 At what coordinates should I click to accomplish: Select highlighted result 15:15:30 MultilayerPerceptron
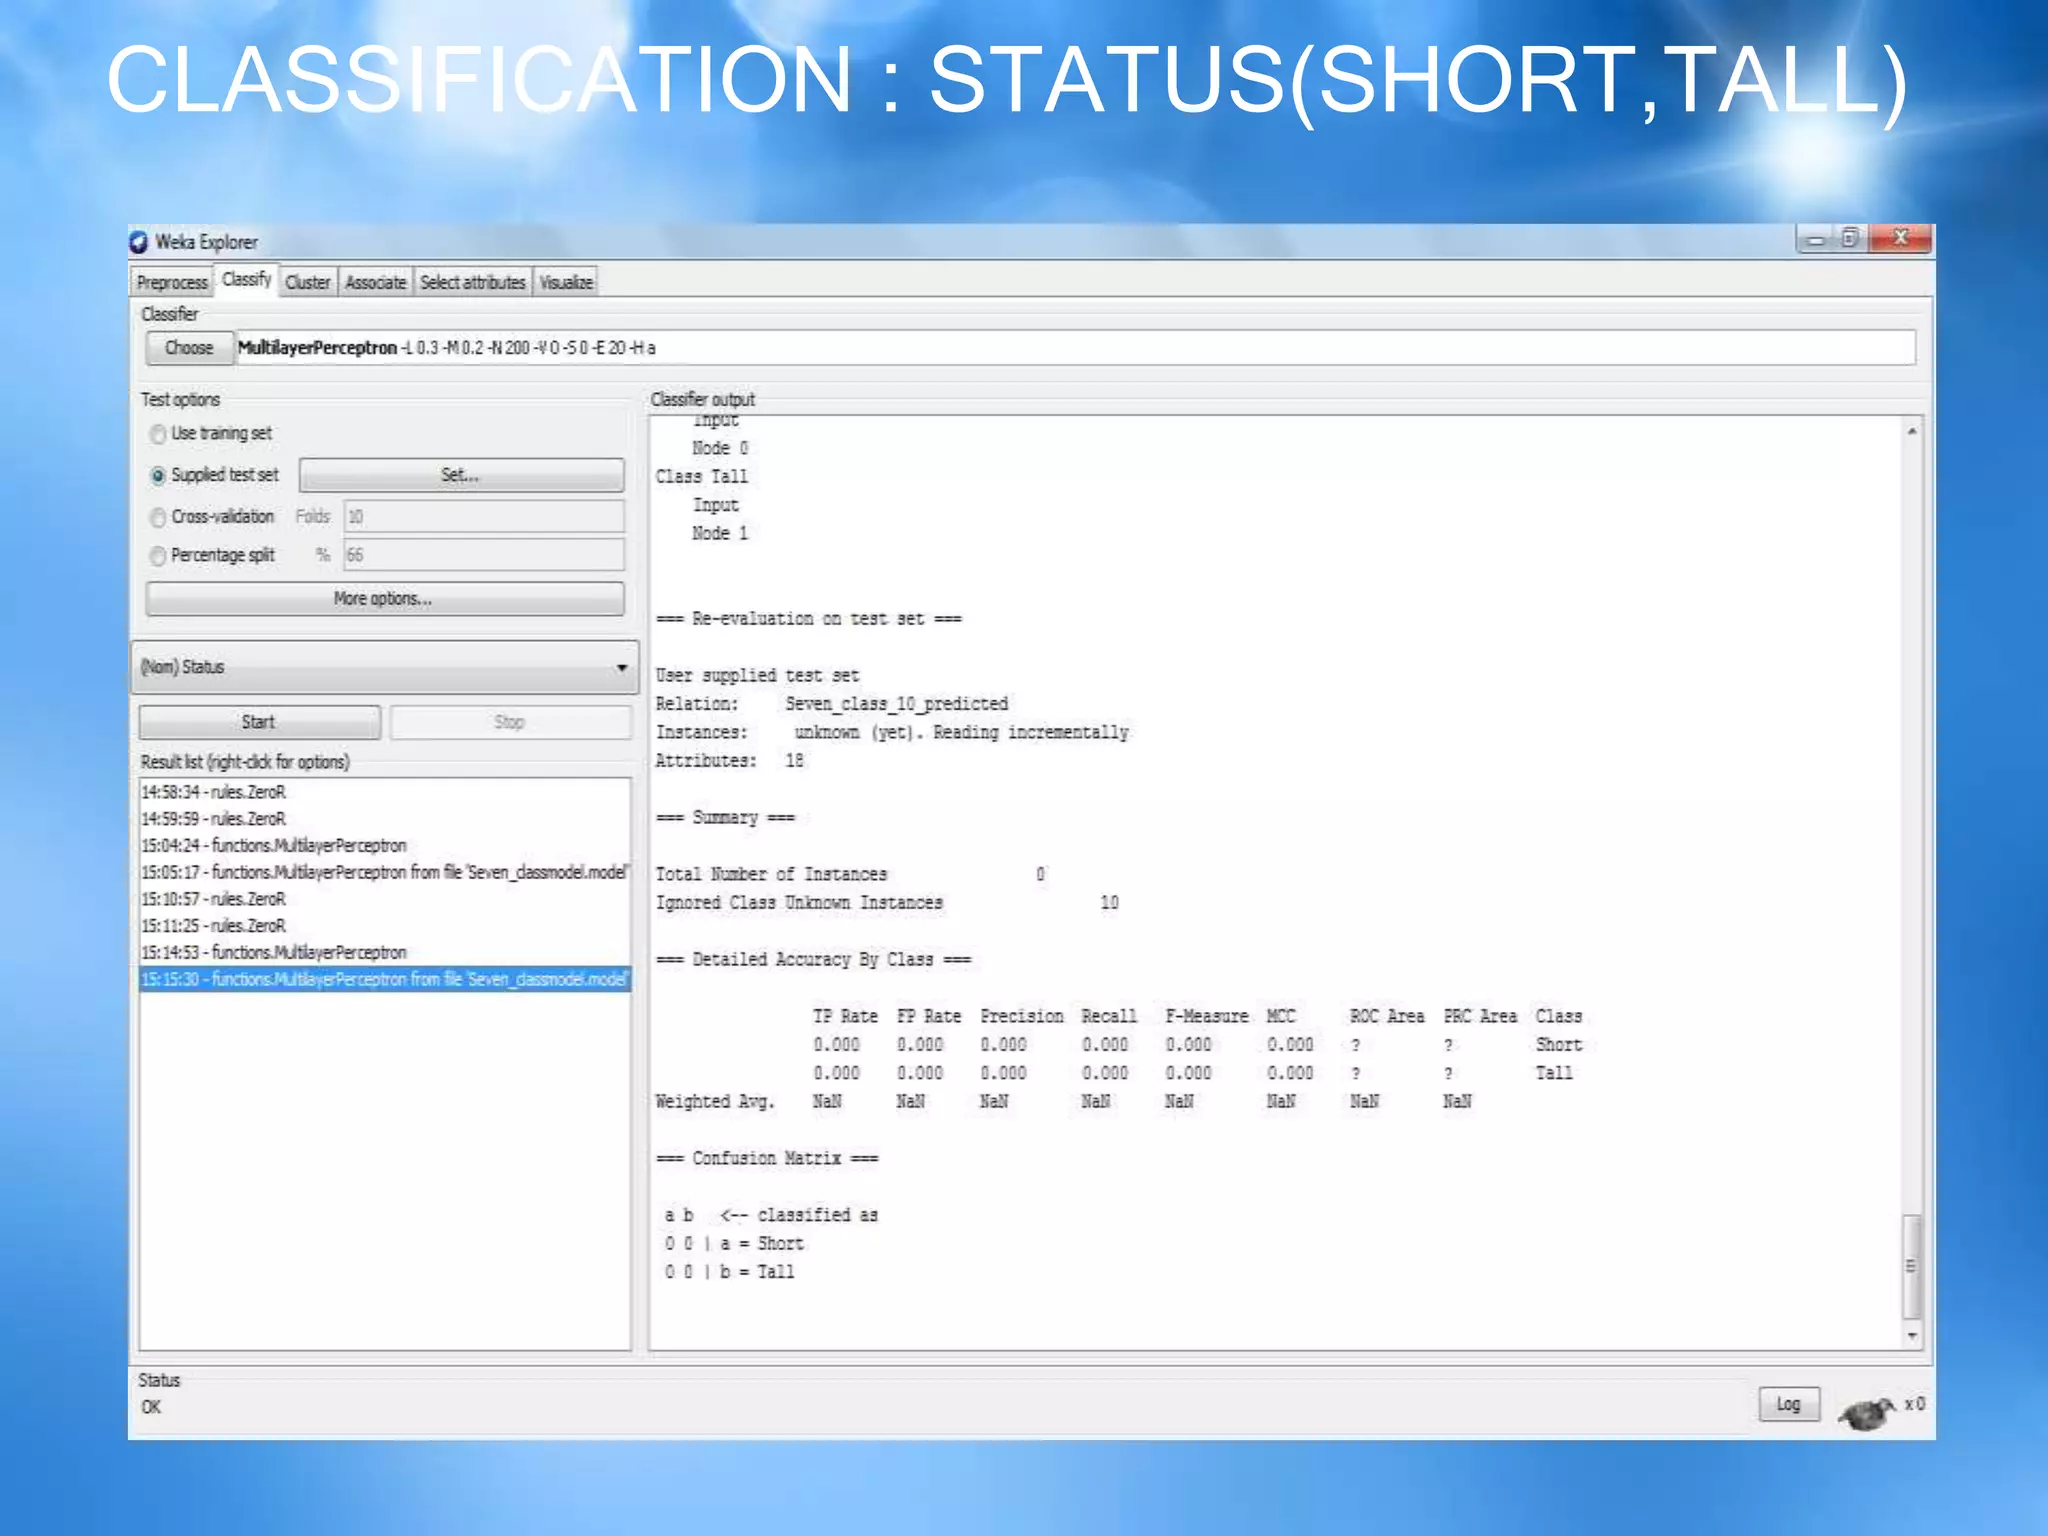pyautogui.click(x=385, y=980)
